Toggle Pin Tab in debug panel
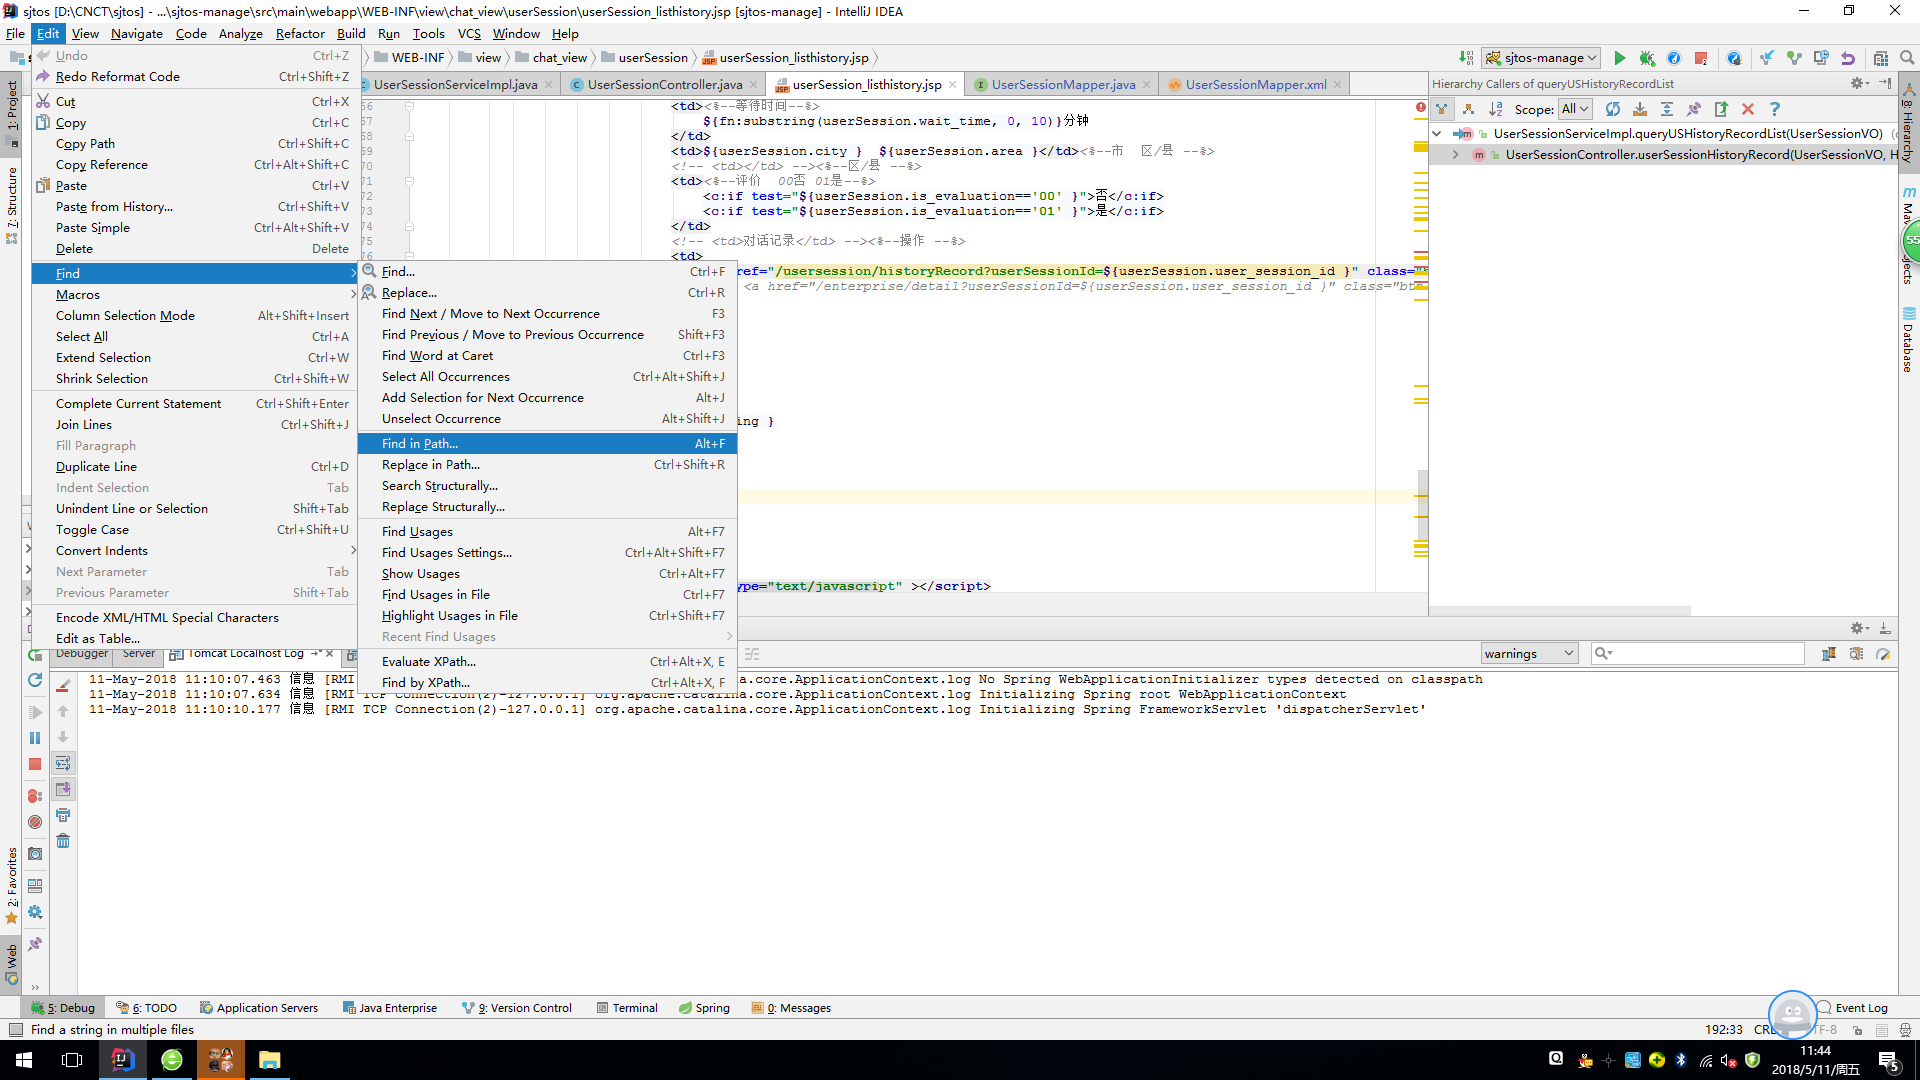Viewport: 1920px width, 1080px height. (35, 944)
